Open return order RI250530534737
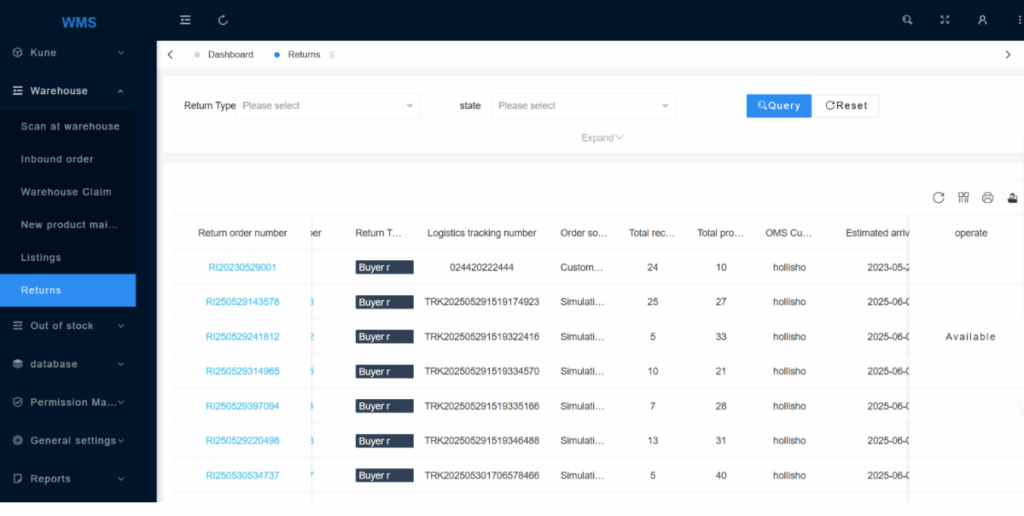This screenshot has height=516, width=1024. 242,475
